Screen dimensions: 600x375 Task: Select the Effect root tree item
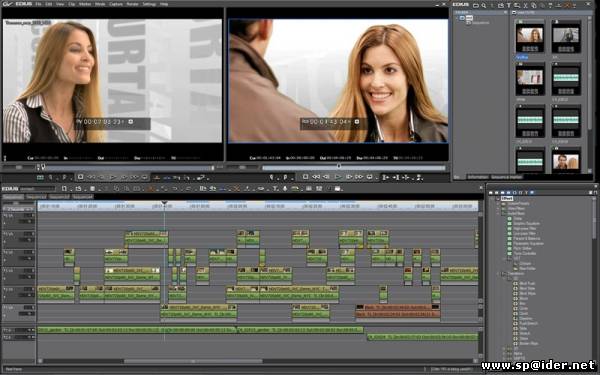click(507, 199)
